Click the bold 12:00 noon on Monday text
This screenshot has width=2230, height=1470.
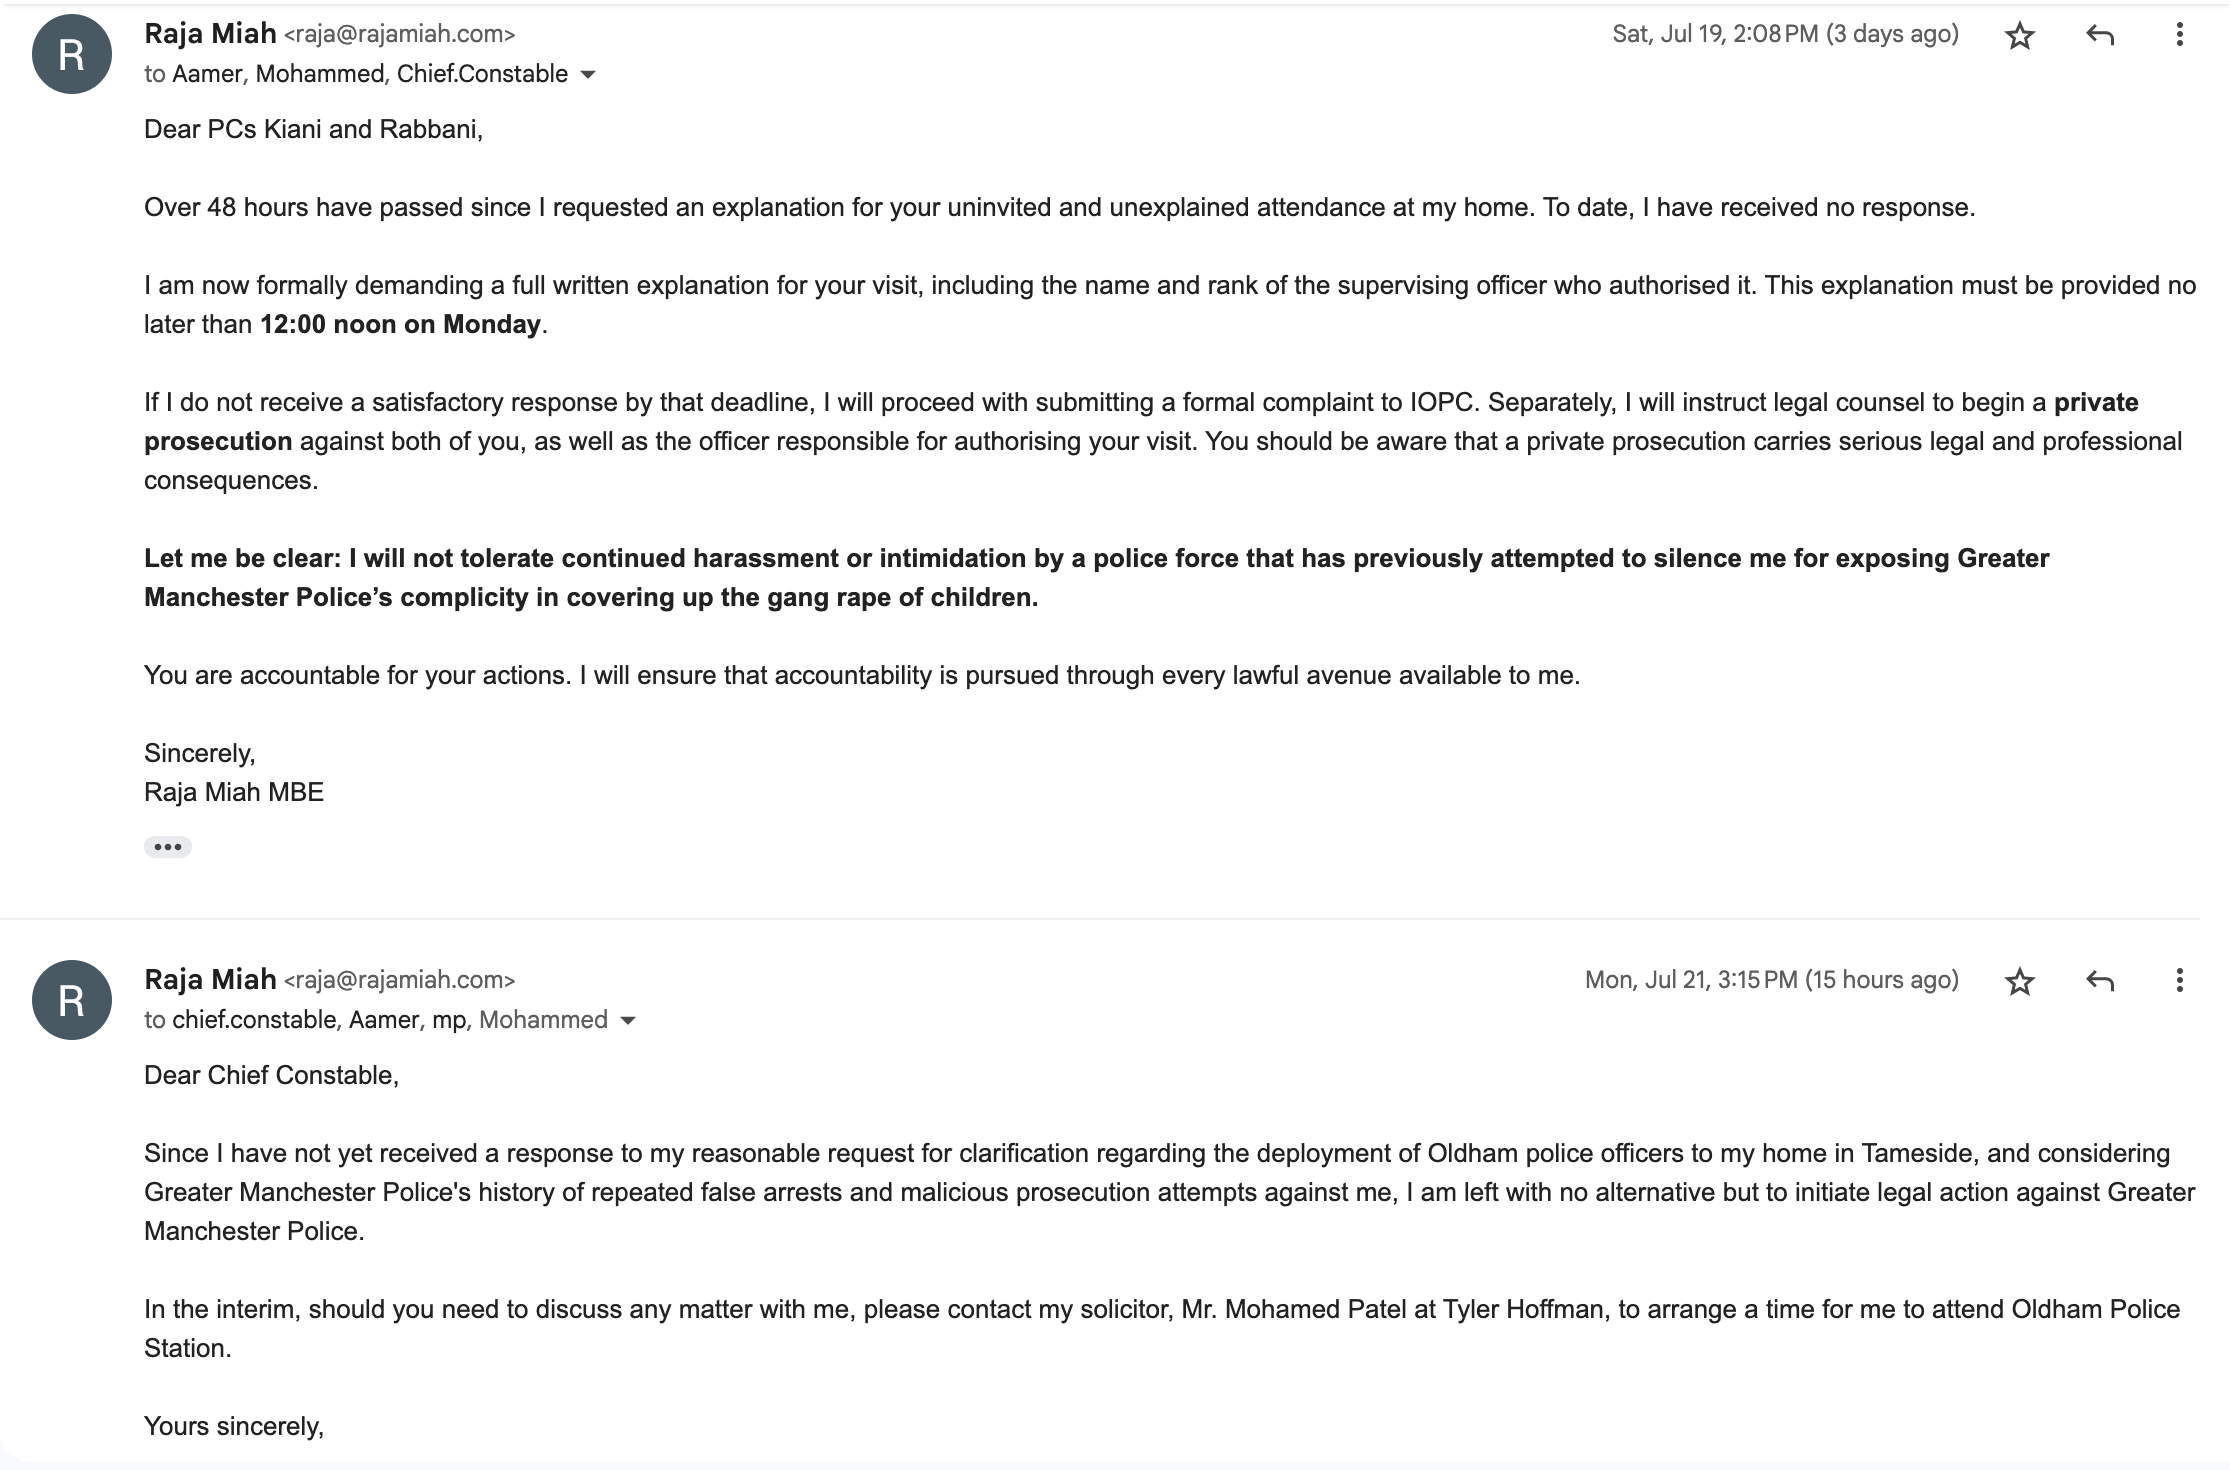[400, 324]
